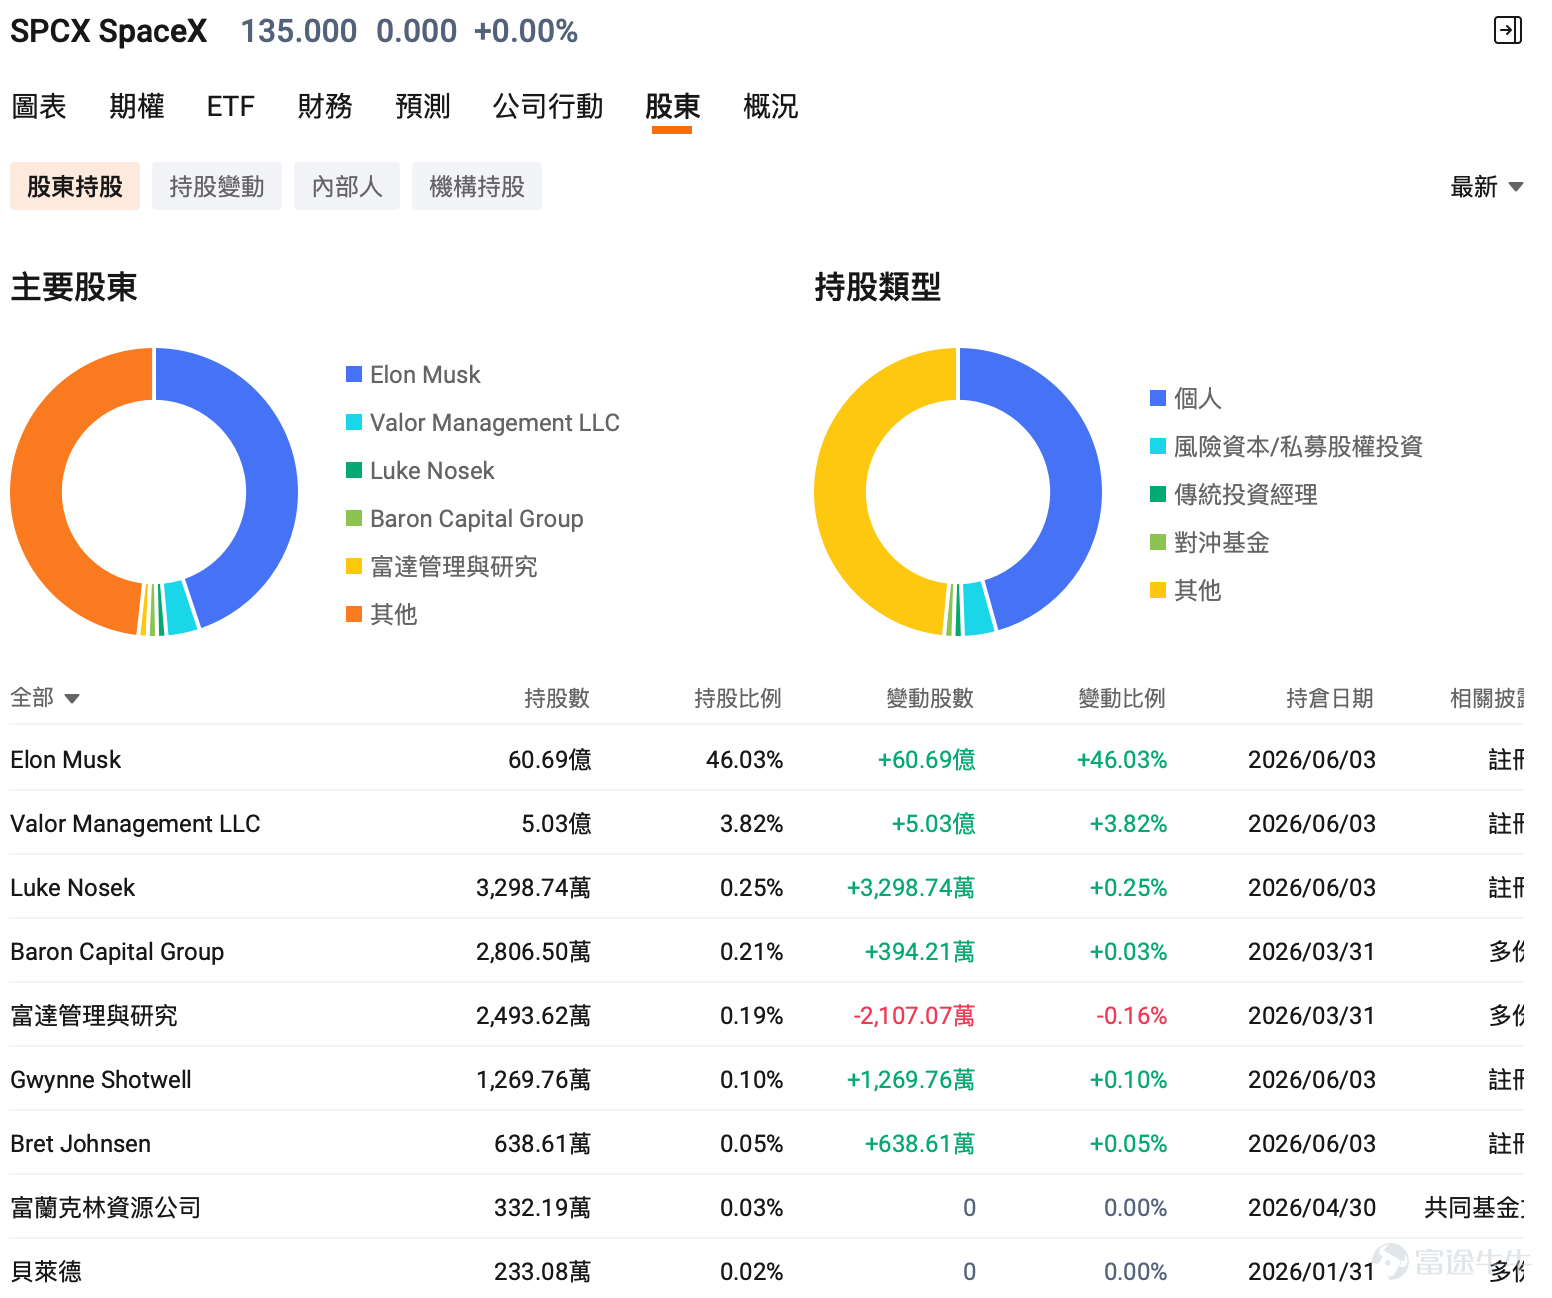1552x1298 pixels.
Task: Click the -2,107.07萬 change value
Action: 914,1016
